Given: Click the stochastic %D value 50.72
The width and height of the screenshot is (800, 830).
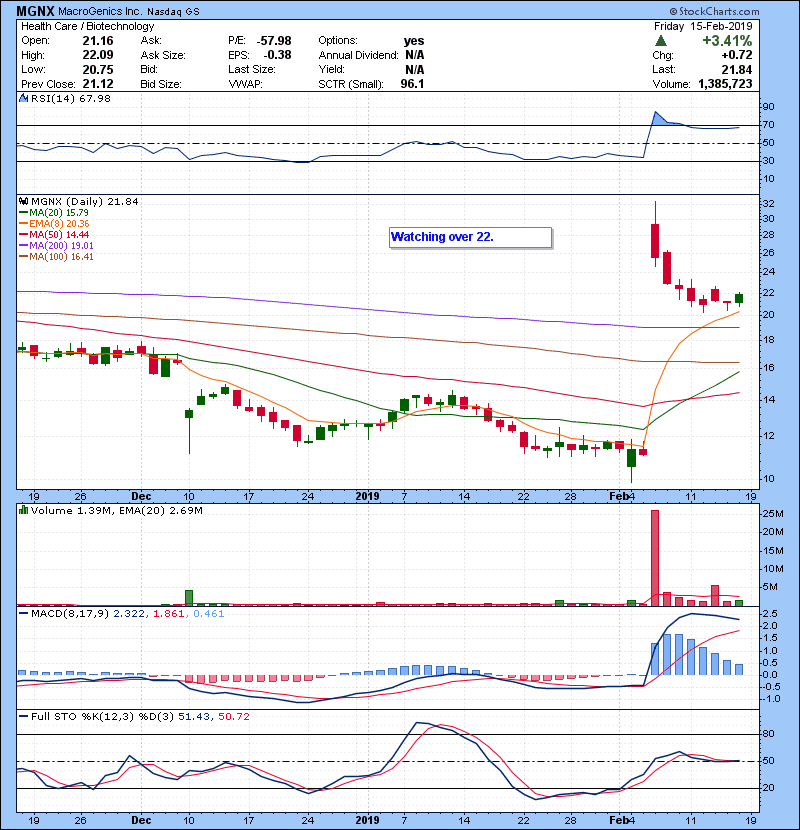Looking at the screenshot, I should point(233,717).
